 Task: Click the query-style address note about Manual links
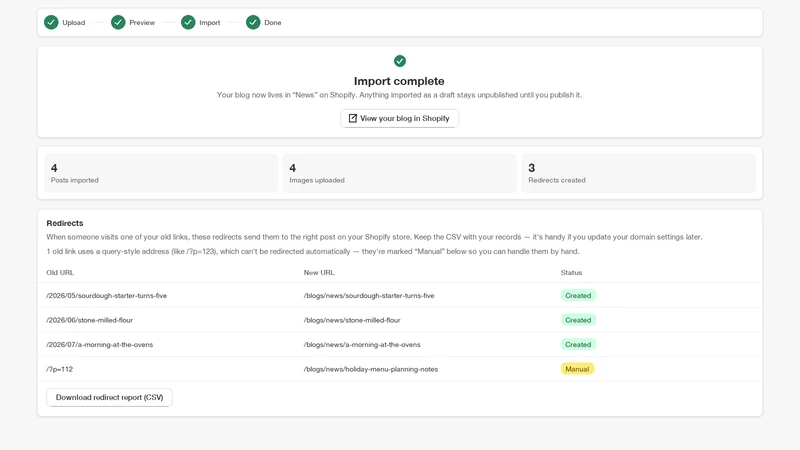coord(313,252)
